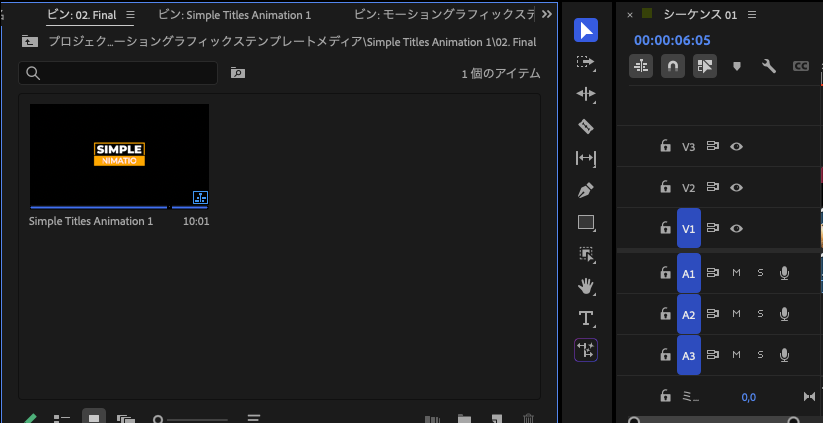Select the Ripple Edit tool

[x=586, y=94]
